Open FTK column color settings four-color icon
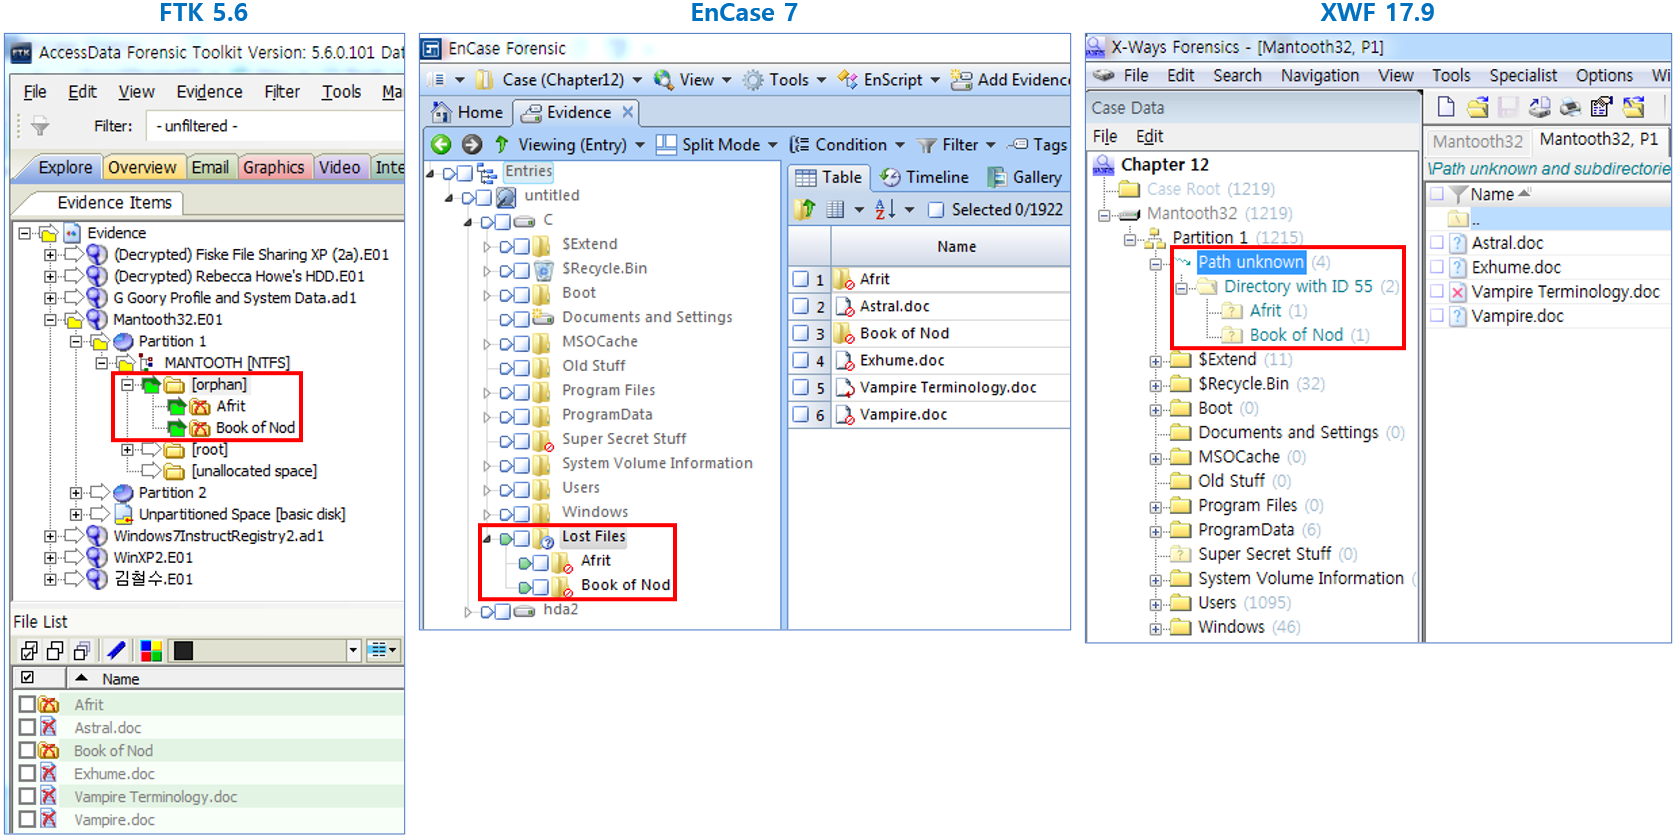Viewport: 1677px width, 839px height. (151, 651)
